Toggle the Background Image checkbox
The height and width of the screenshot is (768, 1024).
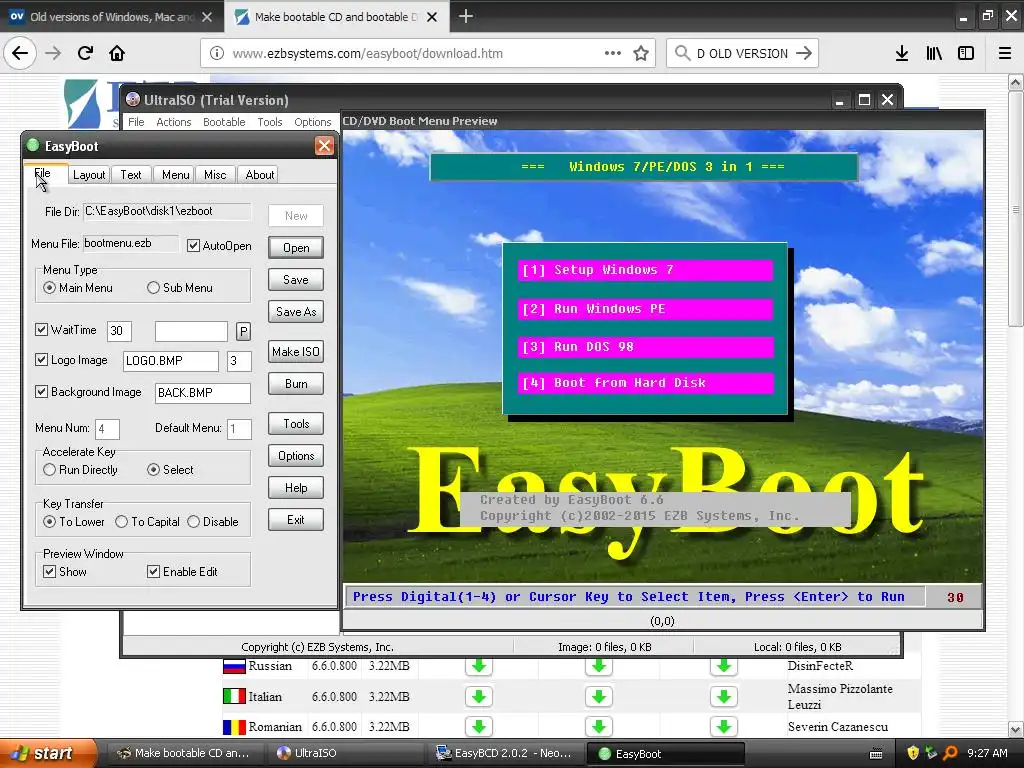41,392
